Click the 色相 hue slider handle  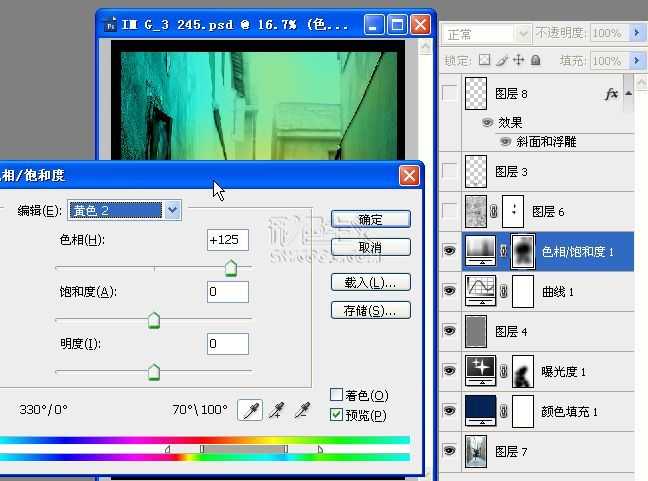[231, 268]
